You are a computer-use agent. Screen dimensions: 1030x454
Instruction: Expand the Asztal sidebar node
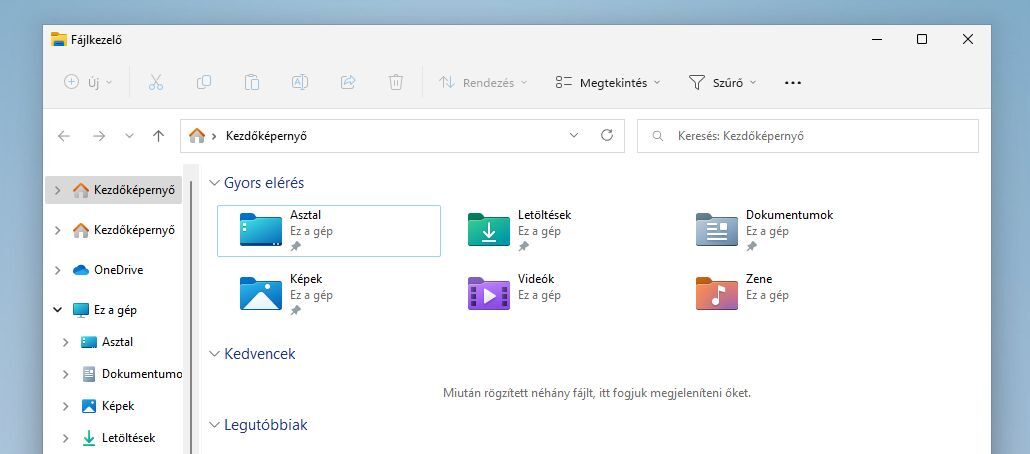tap(66, 342)
